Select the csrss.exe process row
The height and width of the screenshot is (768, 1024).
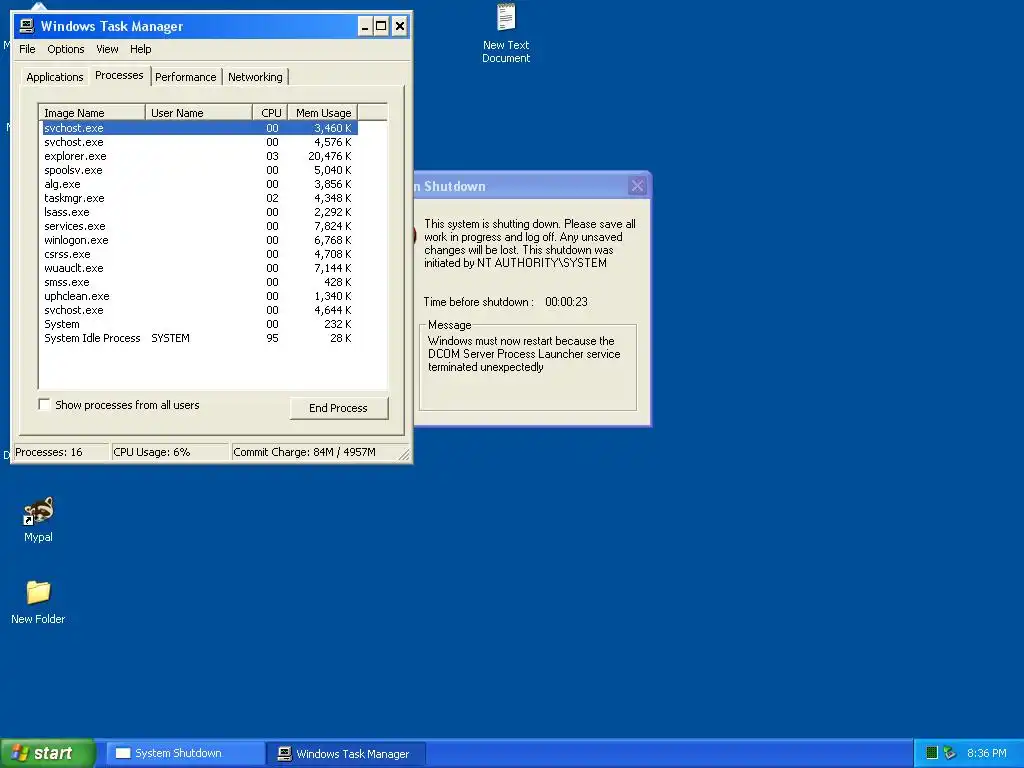point(199,254)
